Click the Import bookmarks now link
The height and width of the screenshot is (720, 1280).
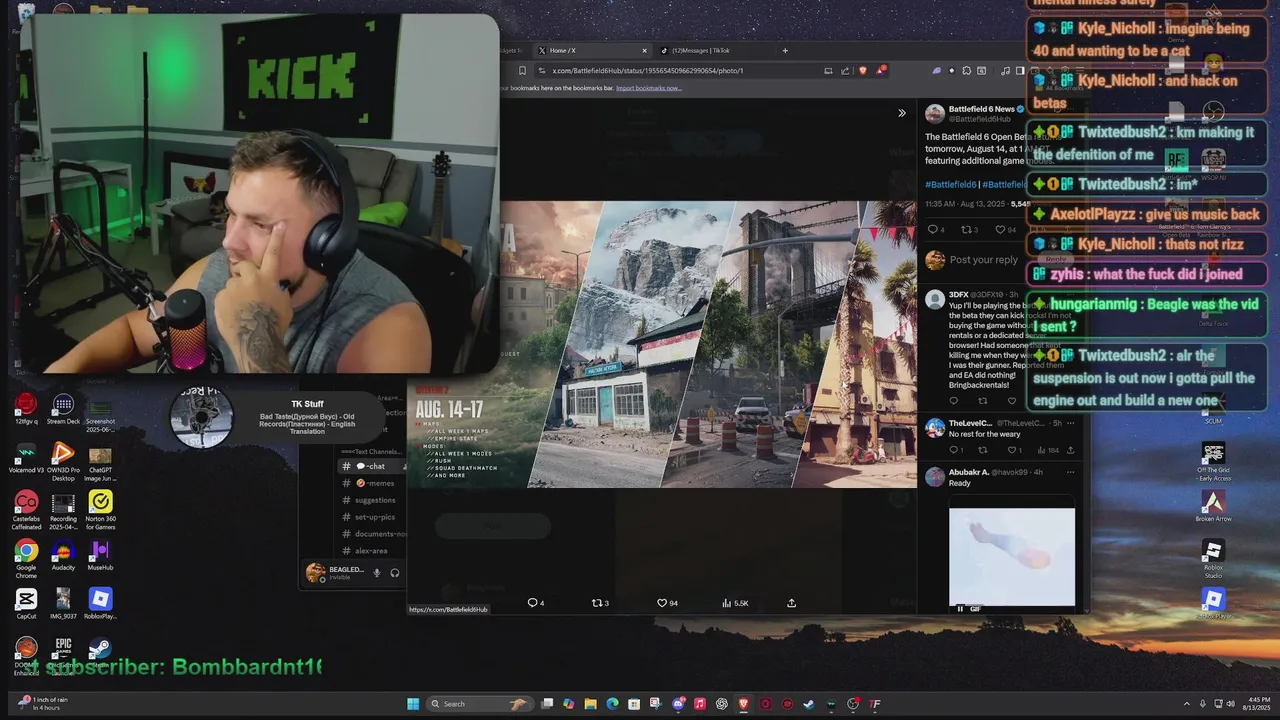pyautogui.click(x=648, y=88)
